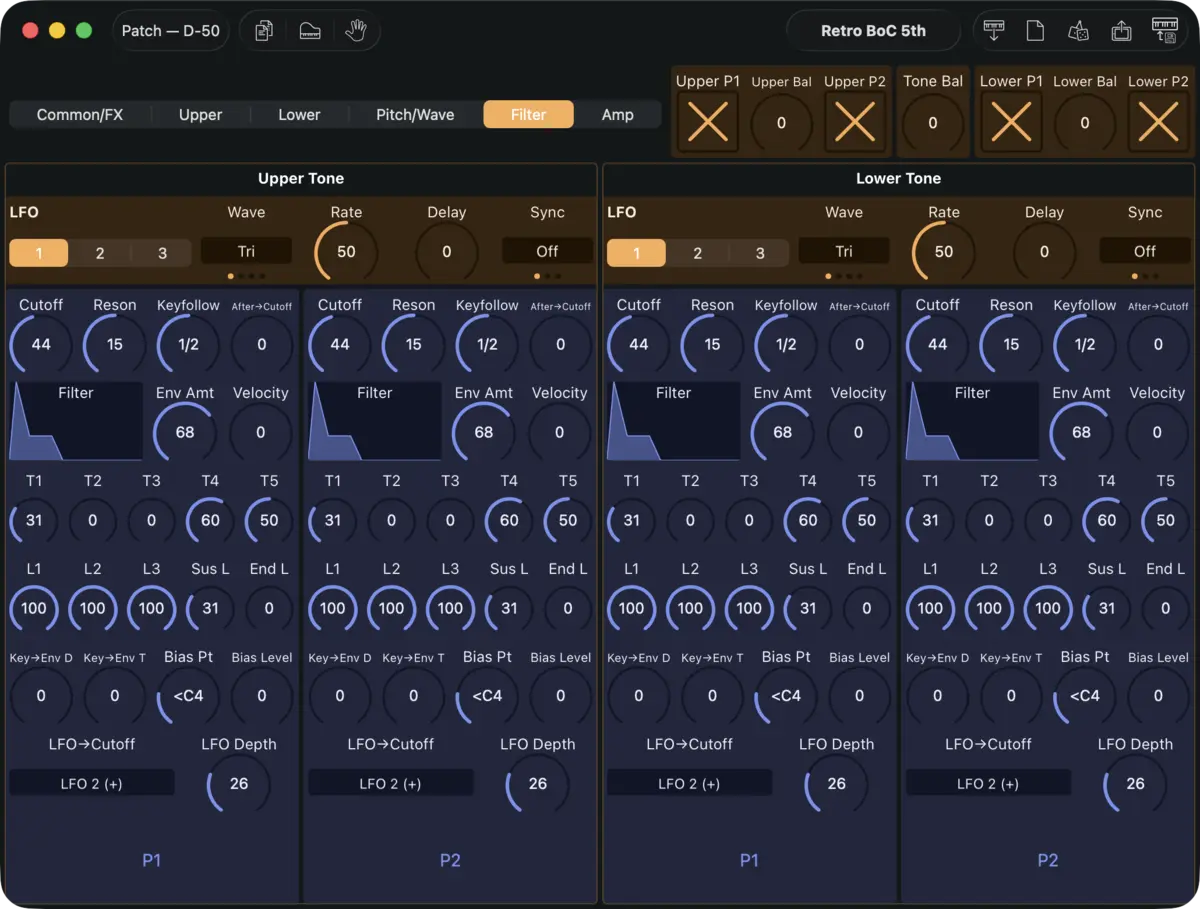Click Upper Tone P1 T4 knob

point(210,520)
